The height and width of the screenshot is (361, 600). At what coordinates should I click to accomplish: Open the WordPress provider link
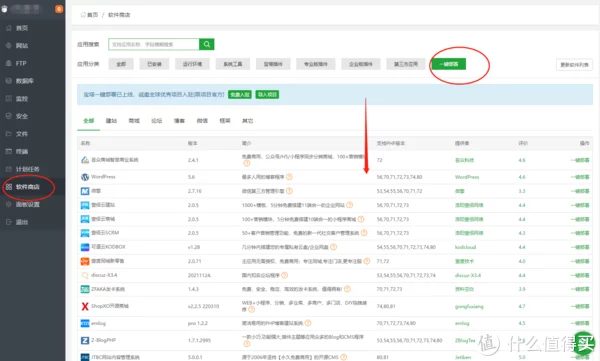(x=467, y=177)
